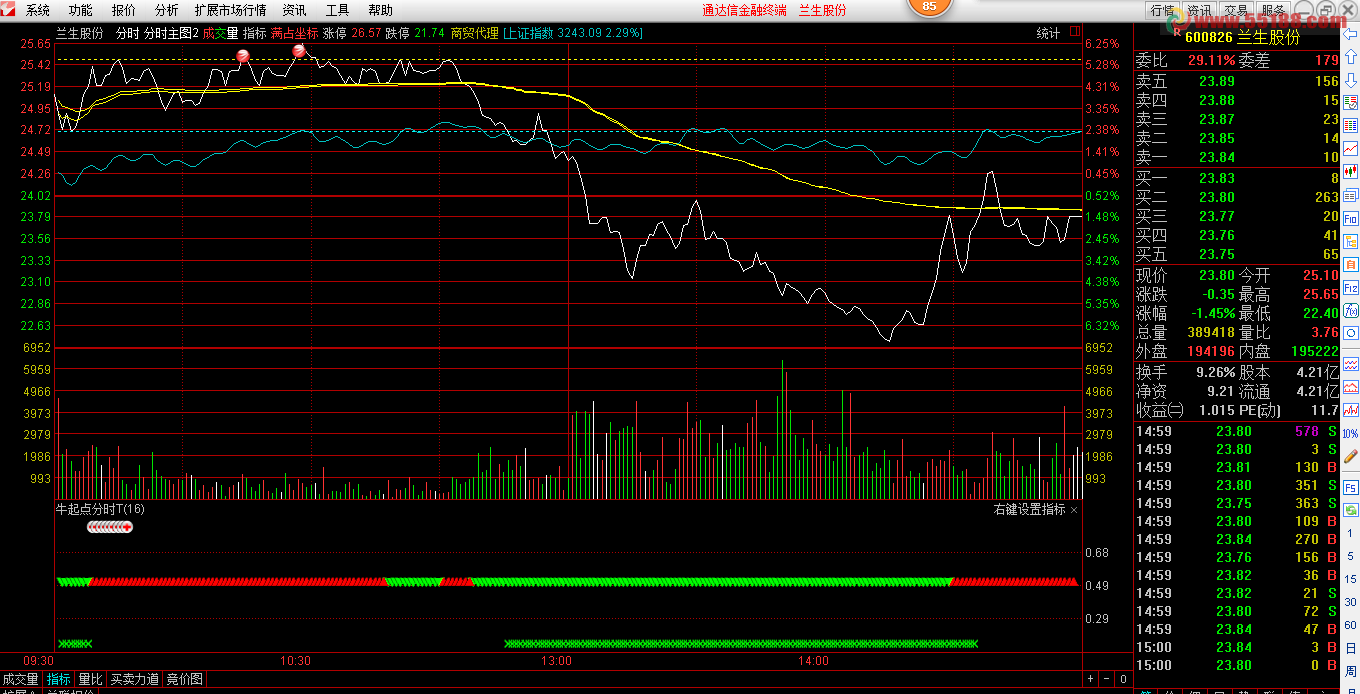Click the F5 icon in right sidebar
Image resolution: width=1360 pixels, height=694 pixels.
coord(1350,487)
